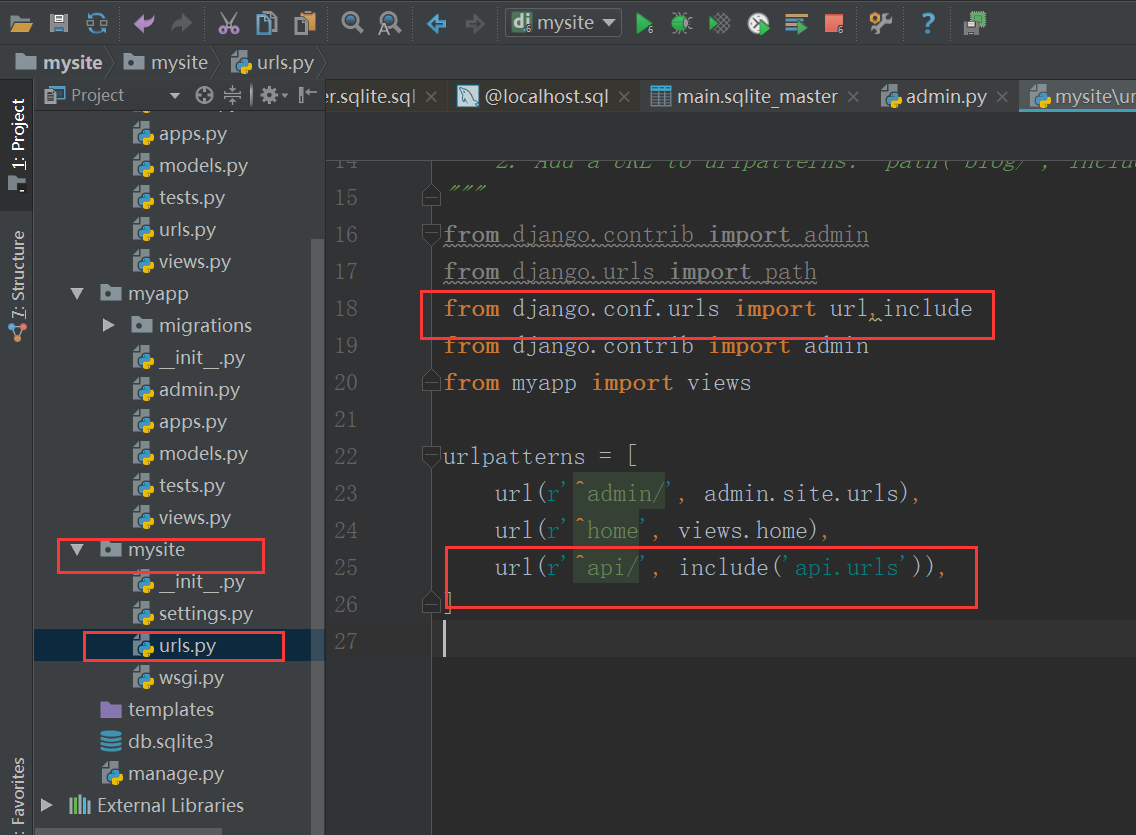
Task: Click the concurrency diagram run icon
Action: (796, 23)
